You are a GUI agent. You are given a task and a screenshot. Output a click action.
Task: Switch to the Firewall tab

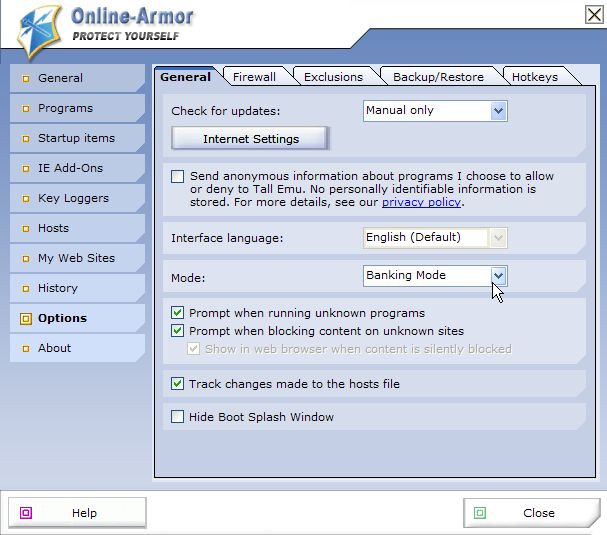point(254,77)
